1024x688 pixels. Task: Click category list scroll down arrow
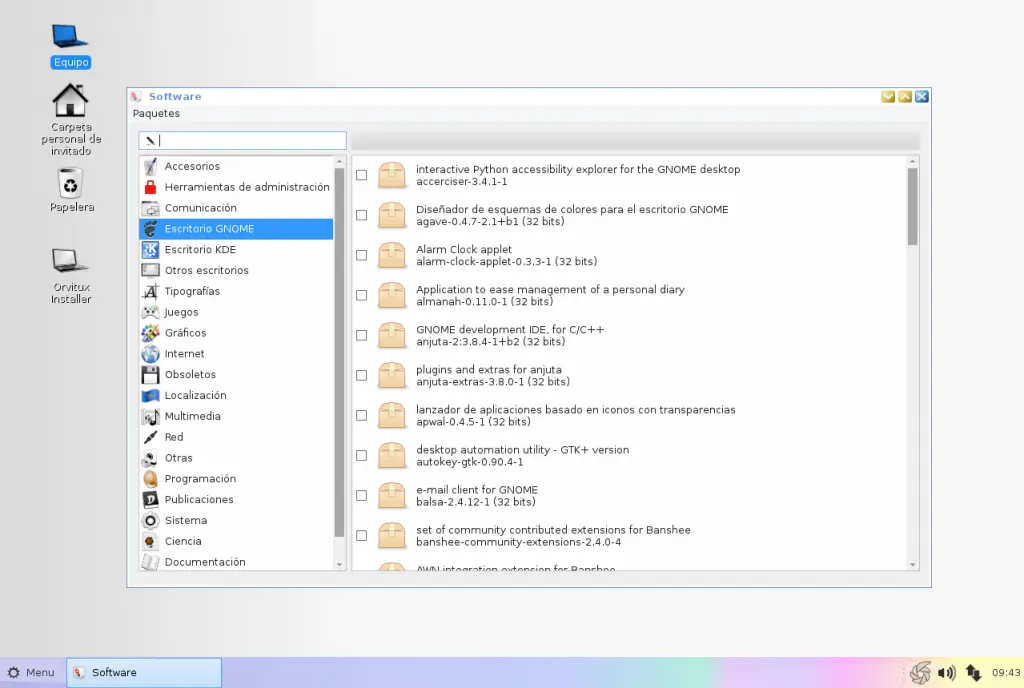[339, 565]
